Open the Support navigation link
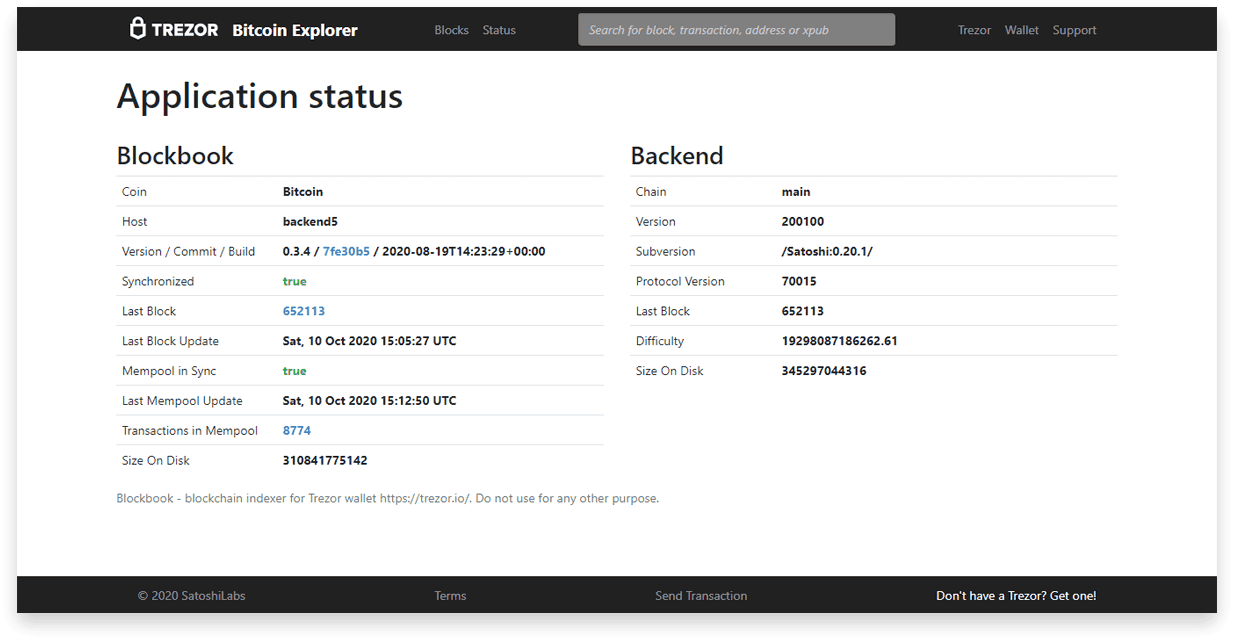Image resolution: width=1234 pixels, height=640 pixels. pos(1074,30)
